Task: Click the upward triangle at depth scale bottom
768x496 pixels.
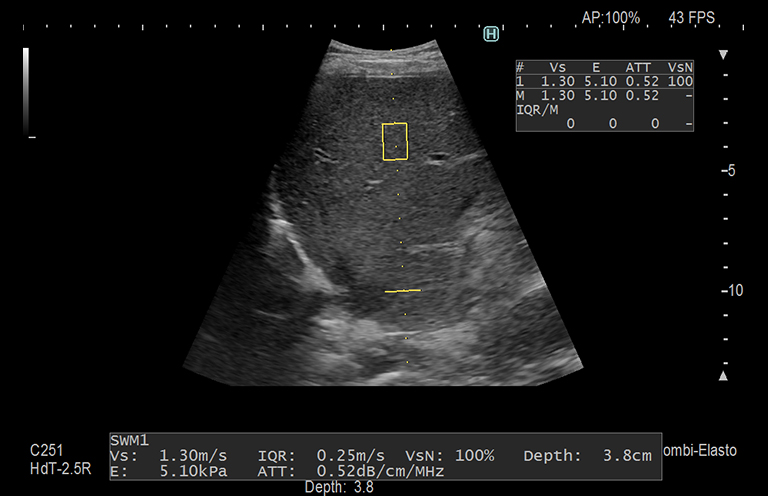Action: (724, 376)
